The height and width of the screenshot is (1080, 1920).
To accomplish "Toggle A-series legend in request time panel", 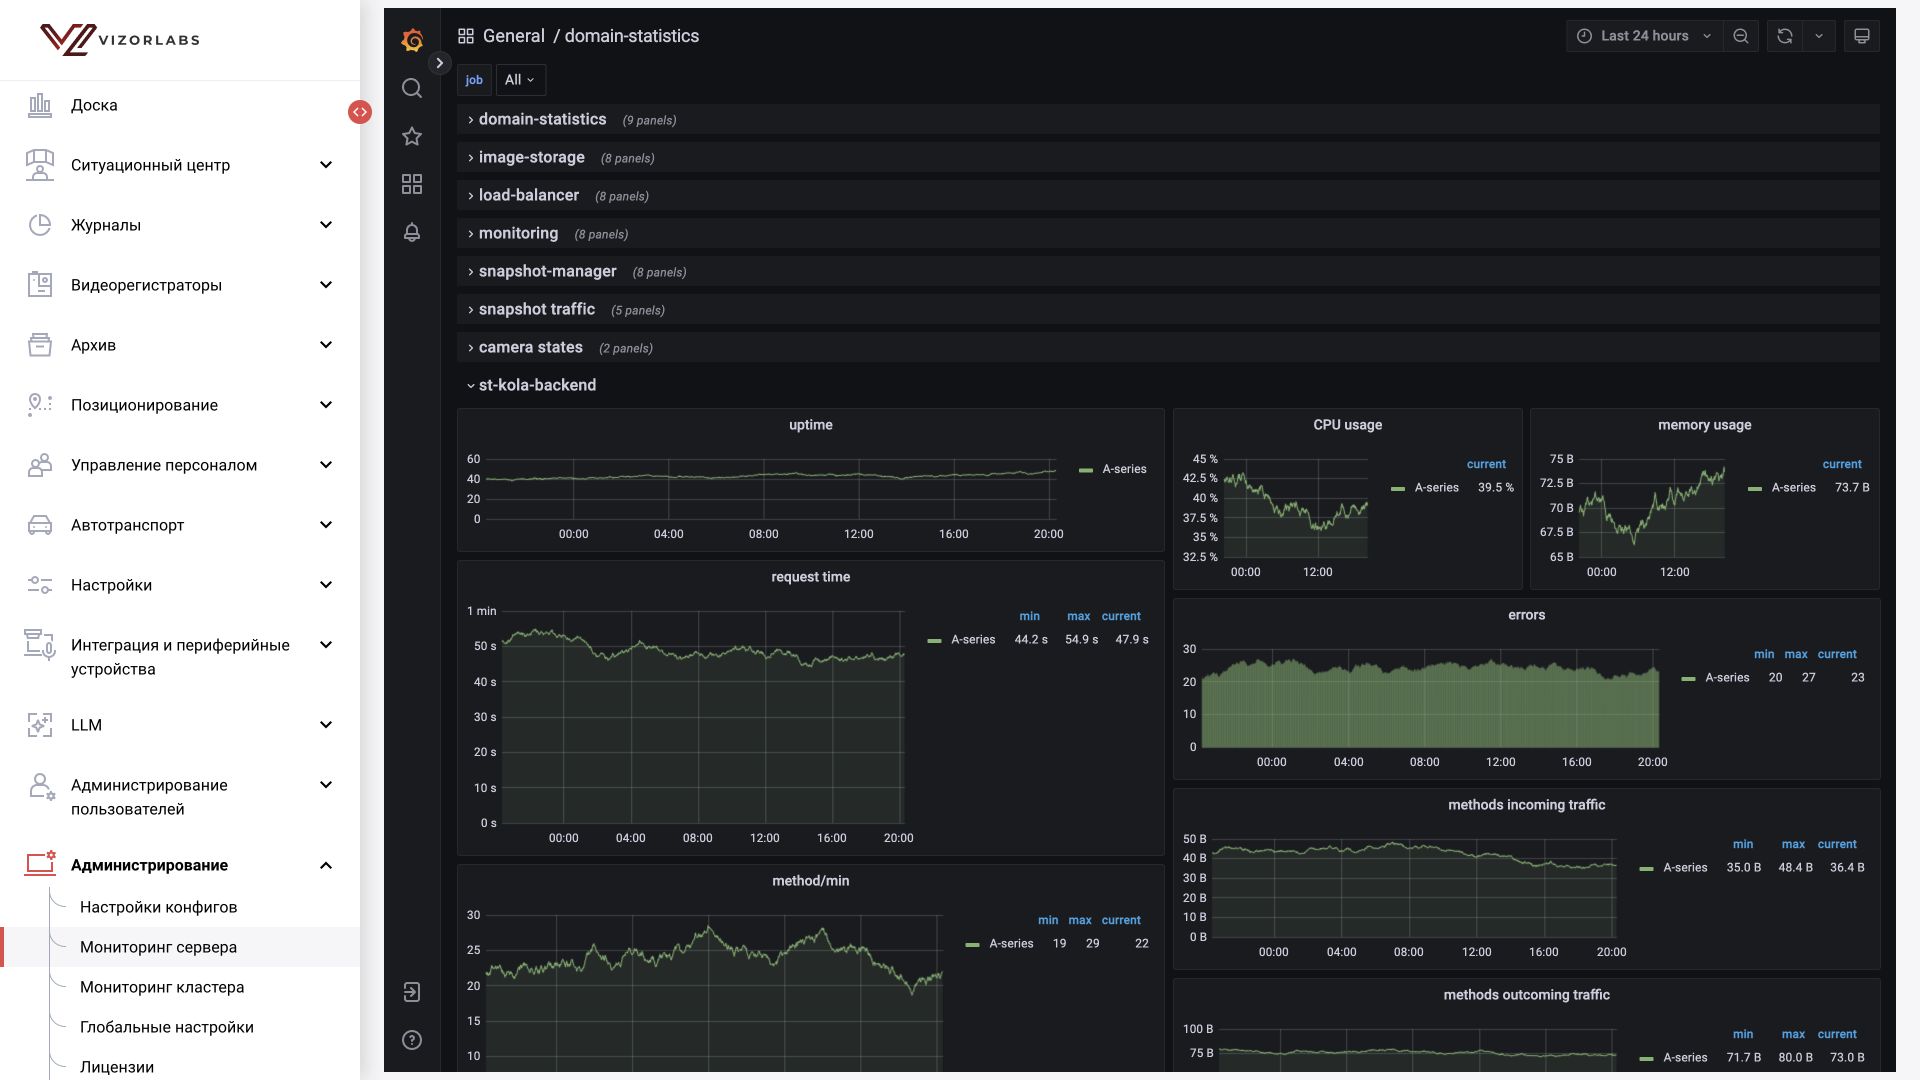I will coord(973,640).
